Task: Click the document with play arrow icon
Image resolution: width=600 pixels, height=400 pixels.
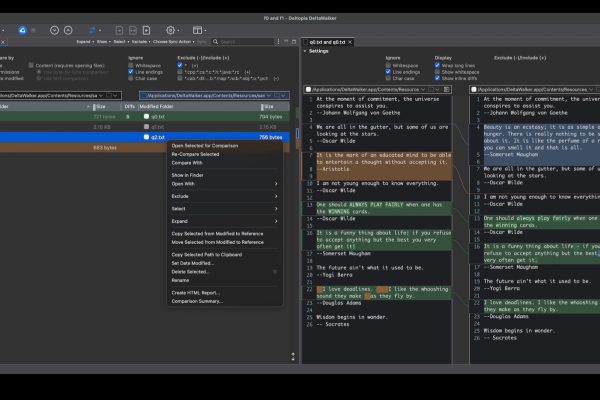Action: pos(147,30)
